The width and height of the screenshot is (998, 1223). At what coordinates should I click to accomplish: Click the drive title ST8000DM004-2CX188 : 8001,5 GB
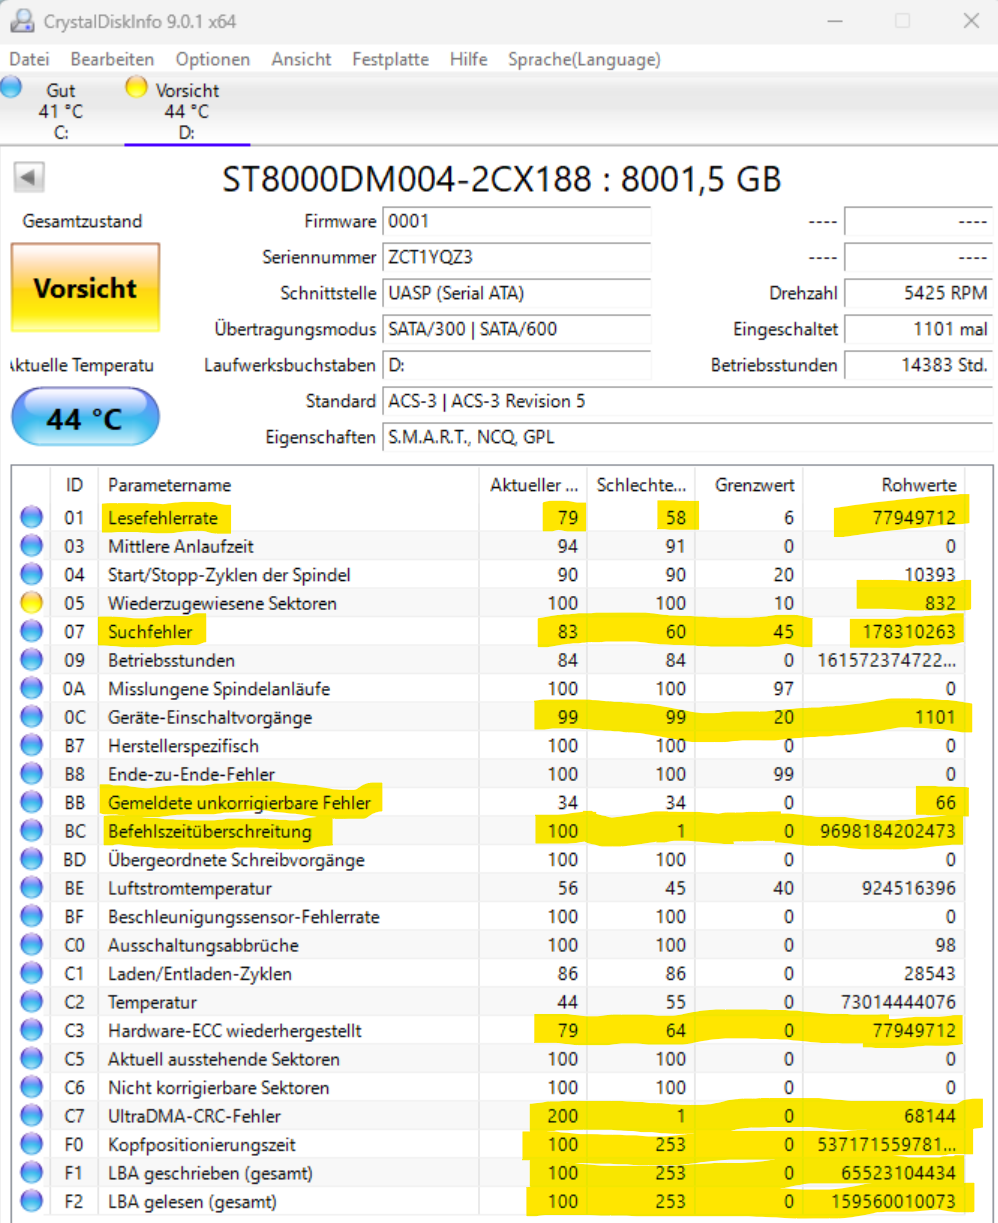click(x=501, y=179)
